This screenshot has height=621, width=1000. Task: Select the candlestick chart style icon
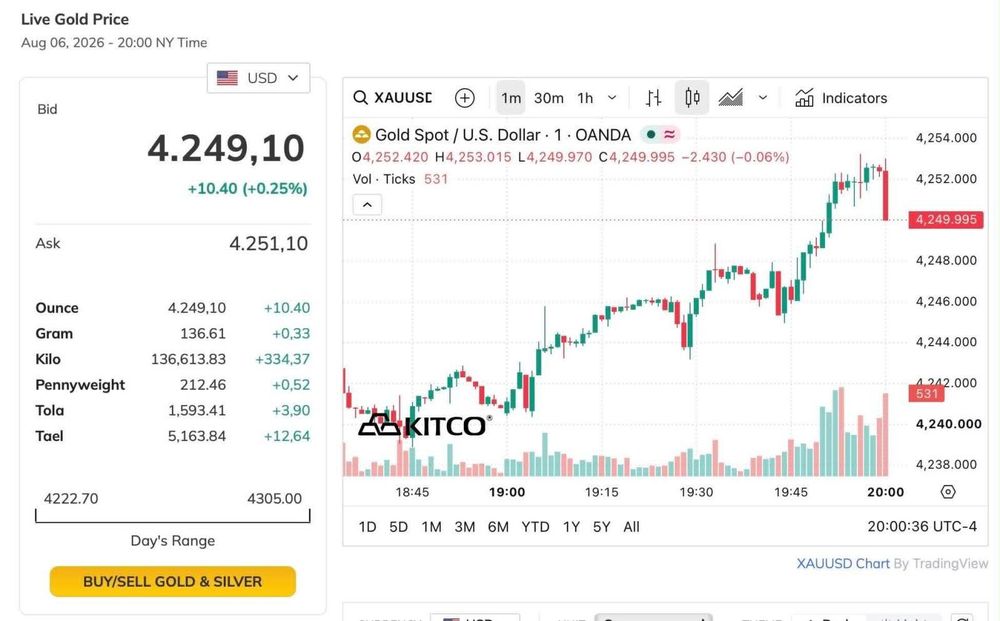692,98
